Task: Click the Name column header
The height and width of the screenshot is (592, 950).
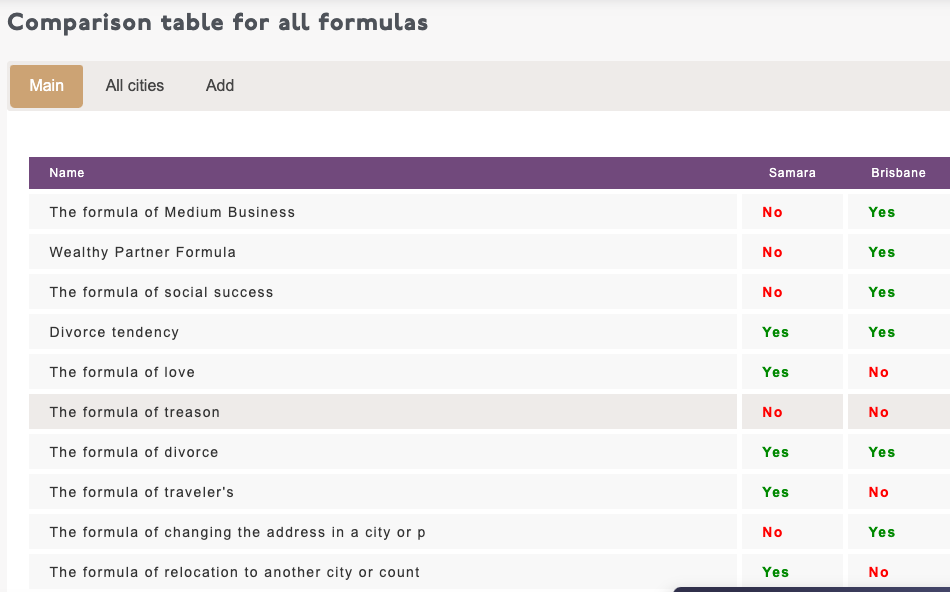Action: point(67,173)
